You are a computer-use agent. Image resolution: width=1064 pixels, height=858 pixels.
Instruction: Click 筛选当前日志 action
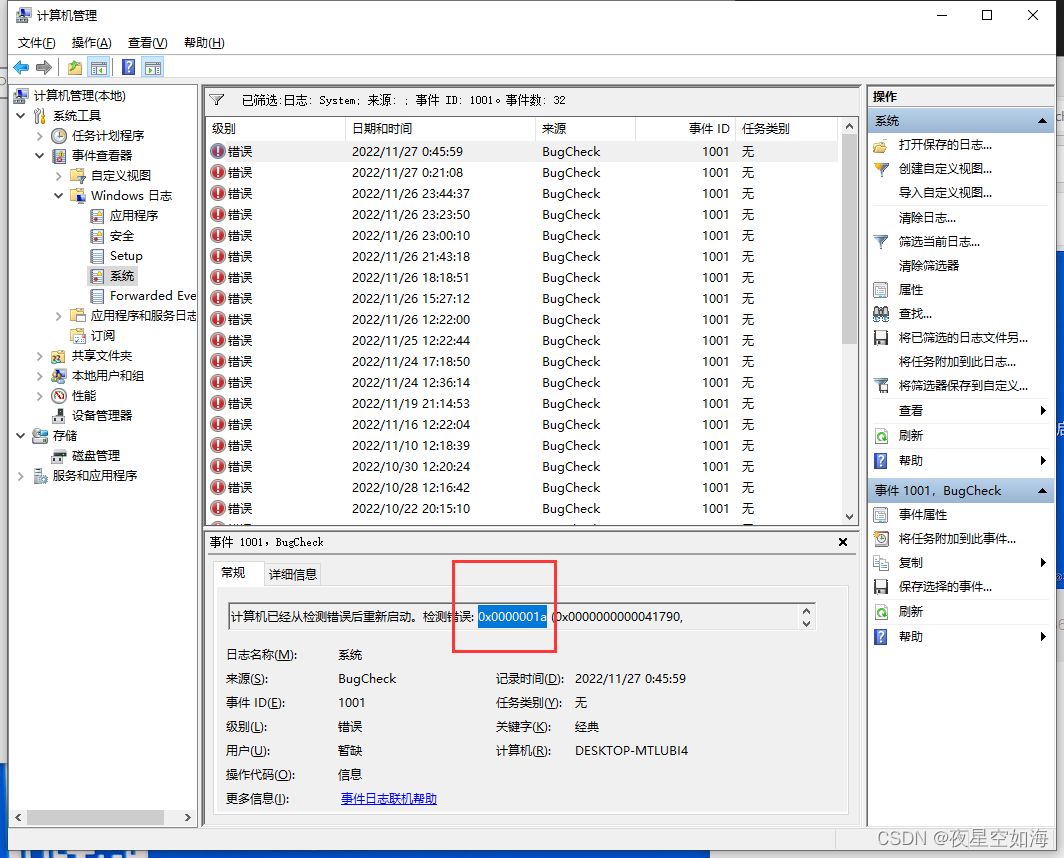pos(939,242)
